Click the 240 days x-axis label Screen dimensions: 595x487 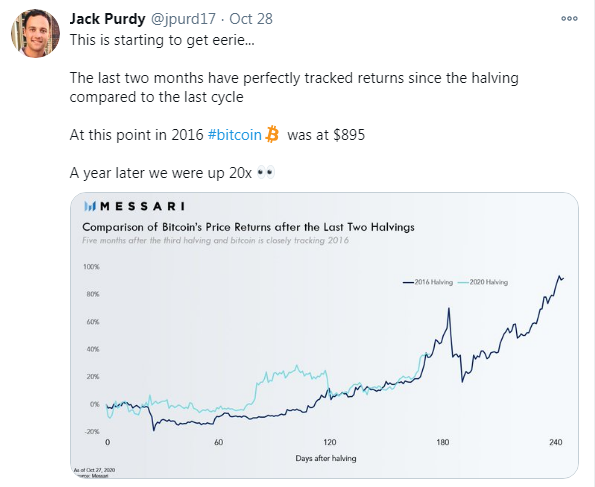click(x=556, y=442)
